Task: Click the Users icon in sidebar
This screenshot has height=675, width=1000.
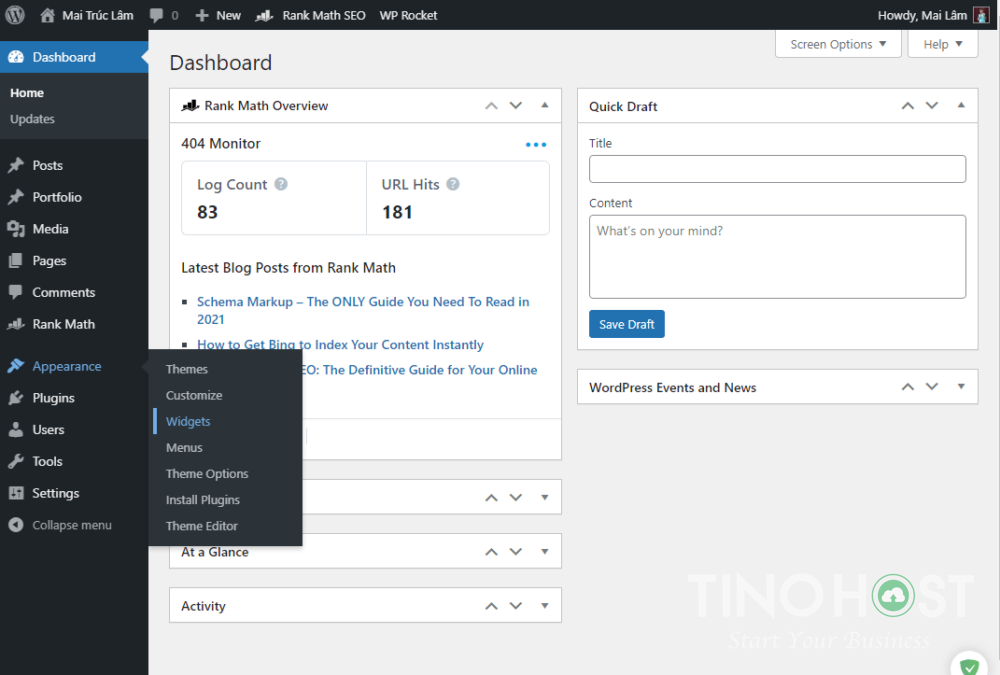Action: [x=16, y=429]
